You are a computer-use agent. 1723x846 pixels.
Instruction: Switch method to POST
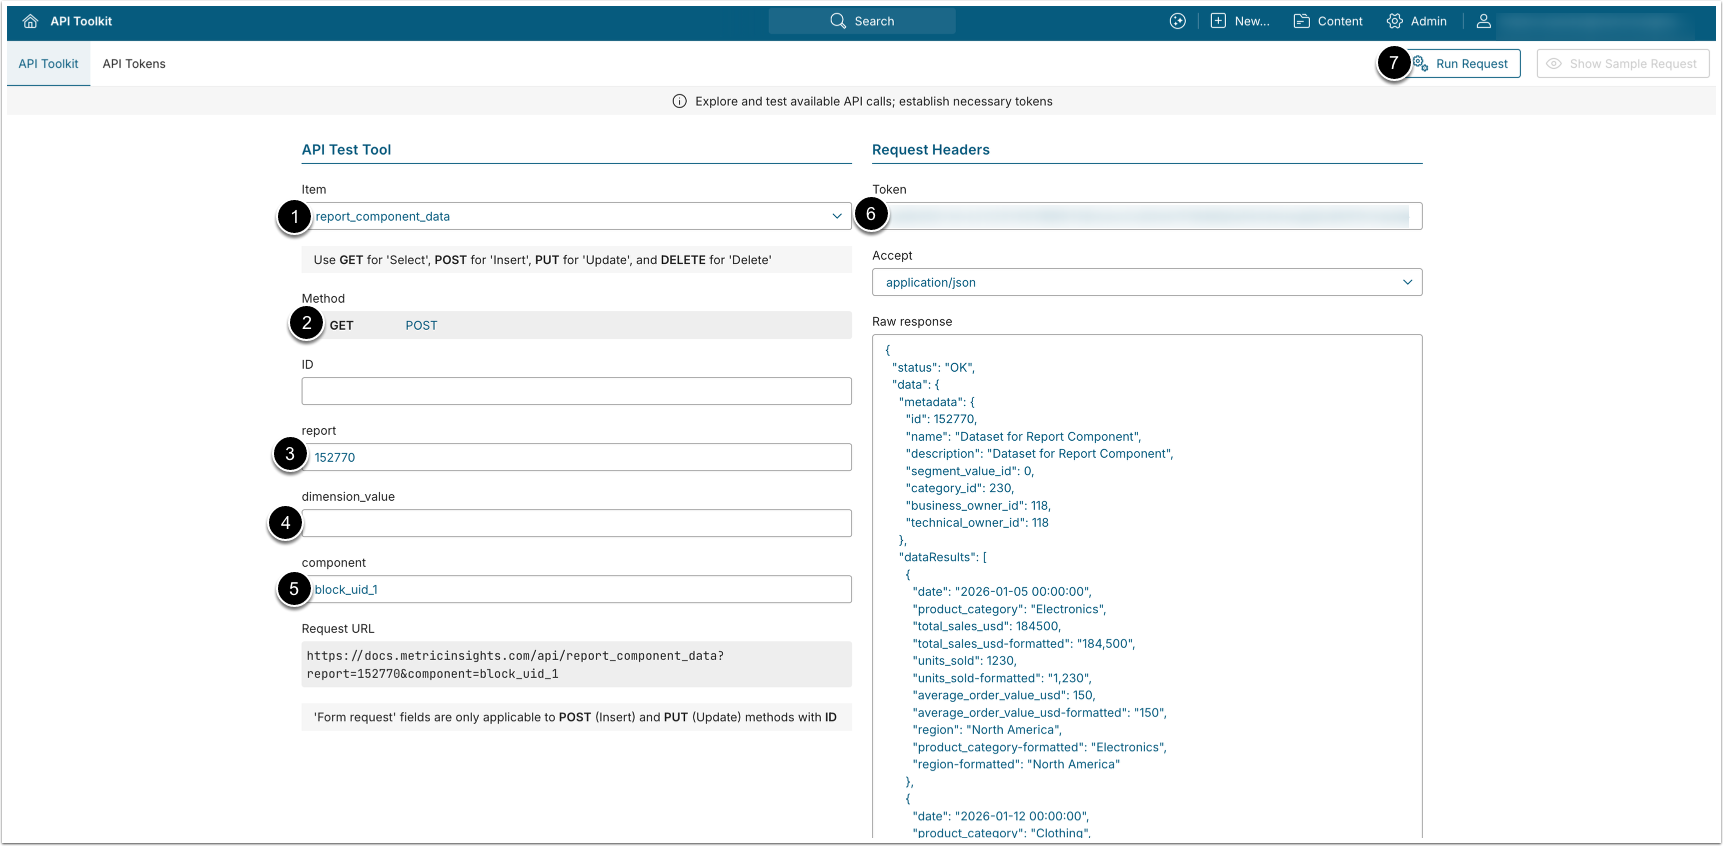tap(421, 325)
